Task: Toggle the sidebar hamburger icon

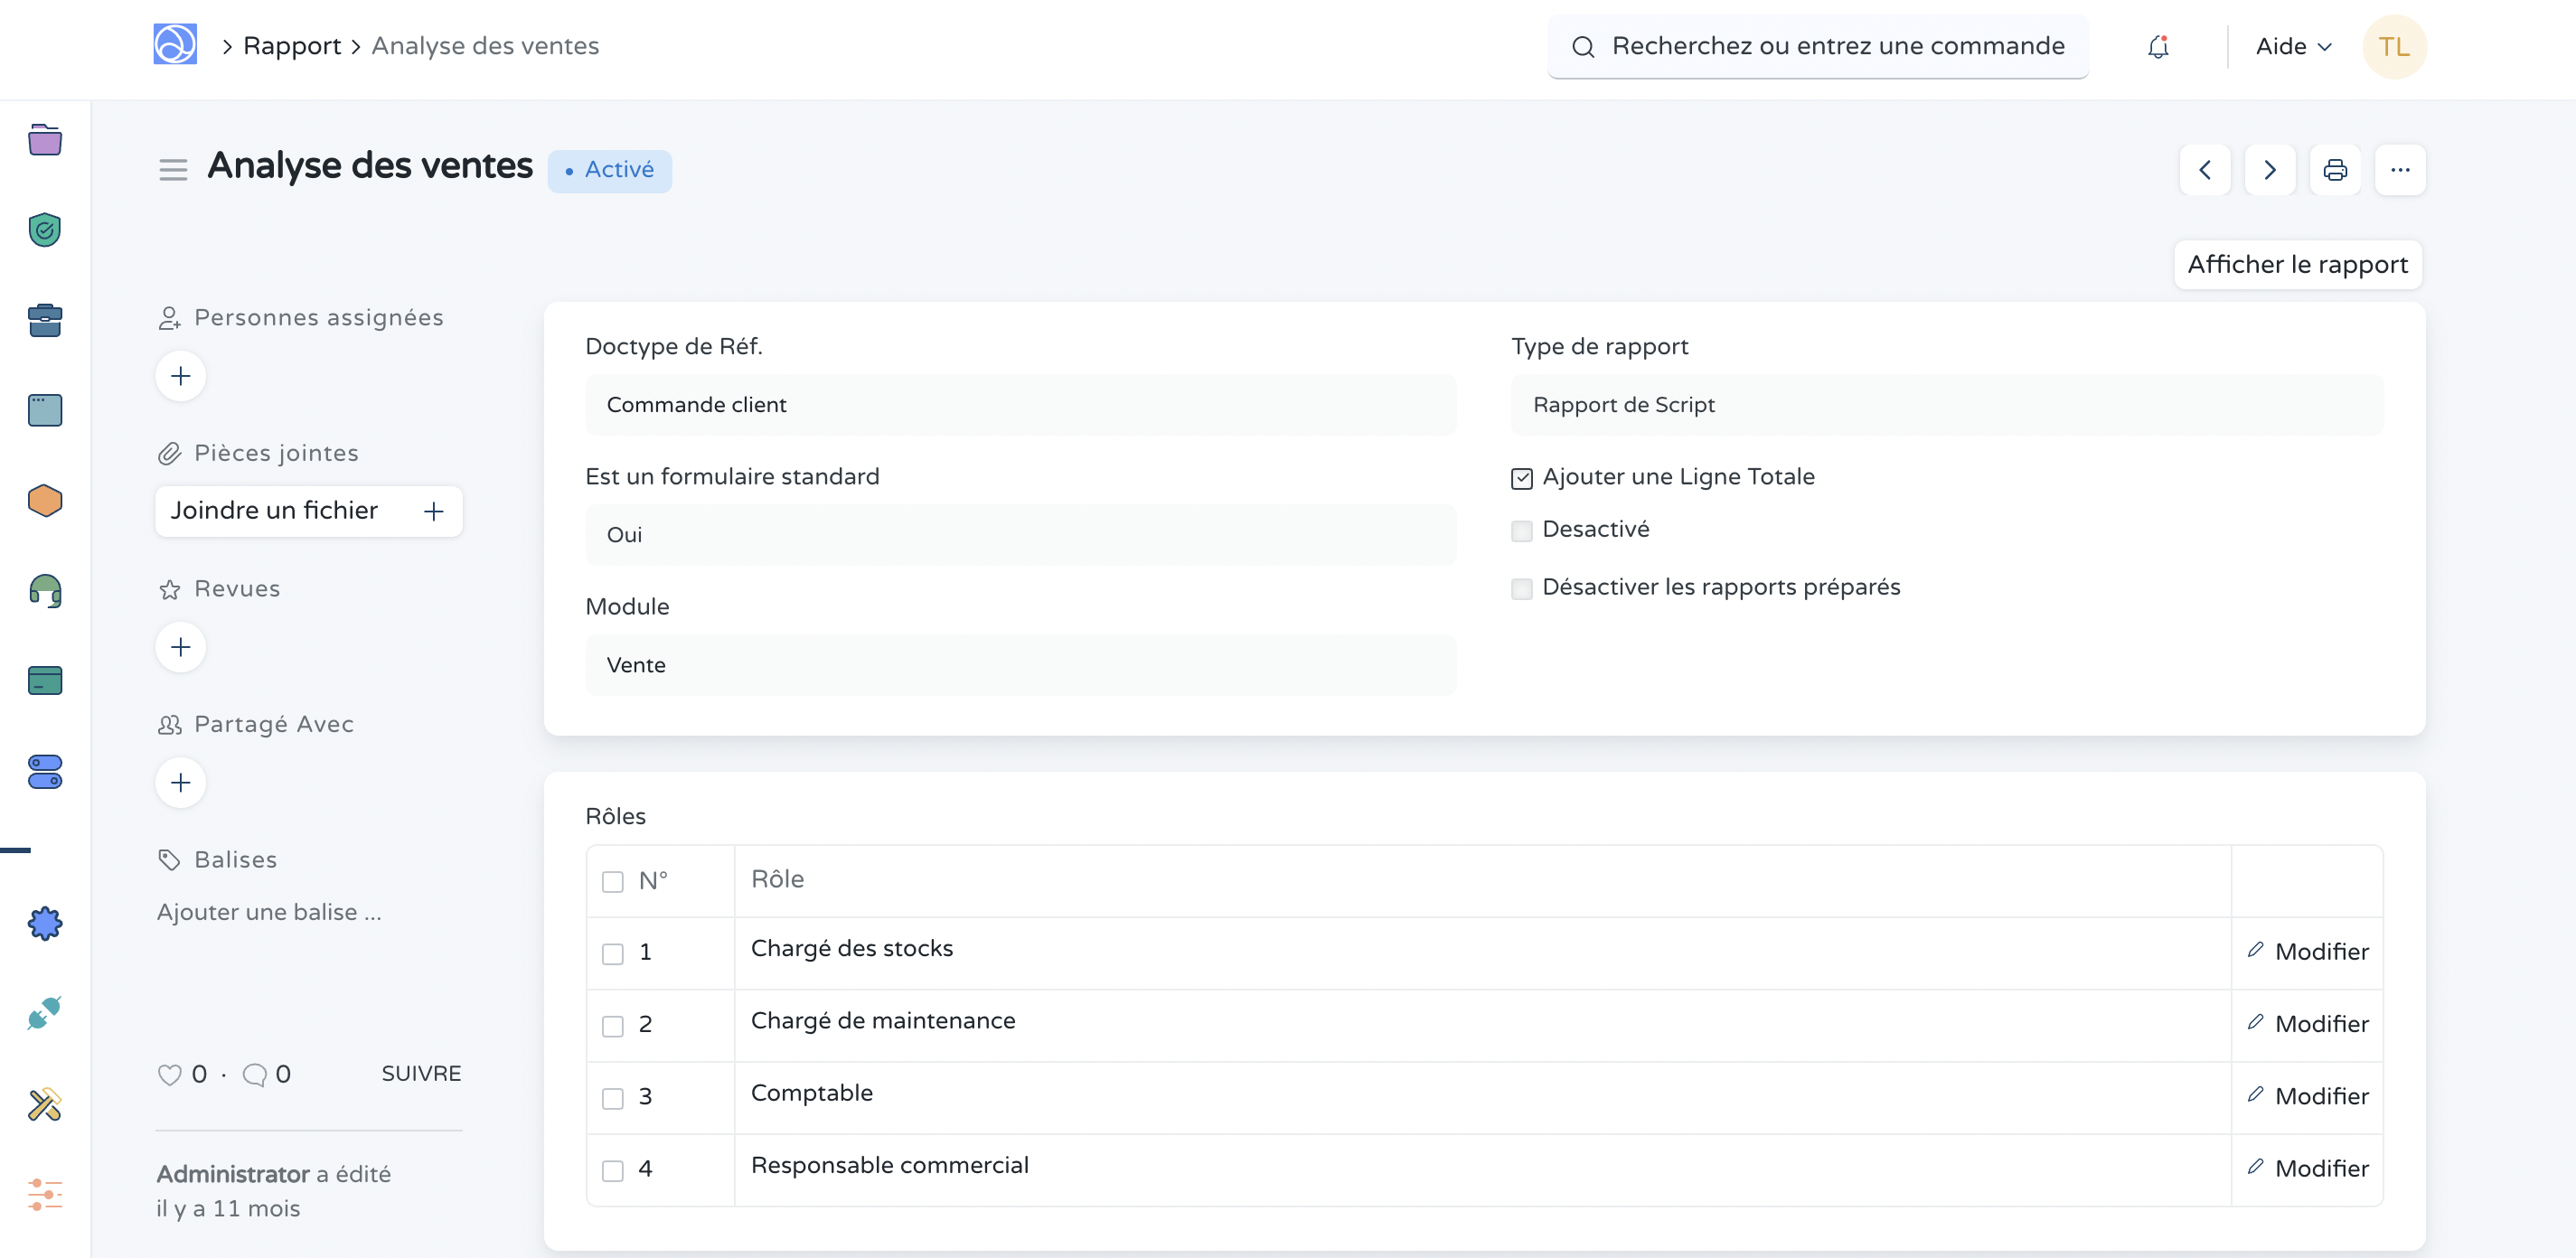Action: click(173, 170)
